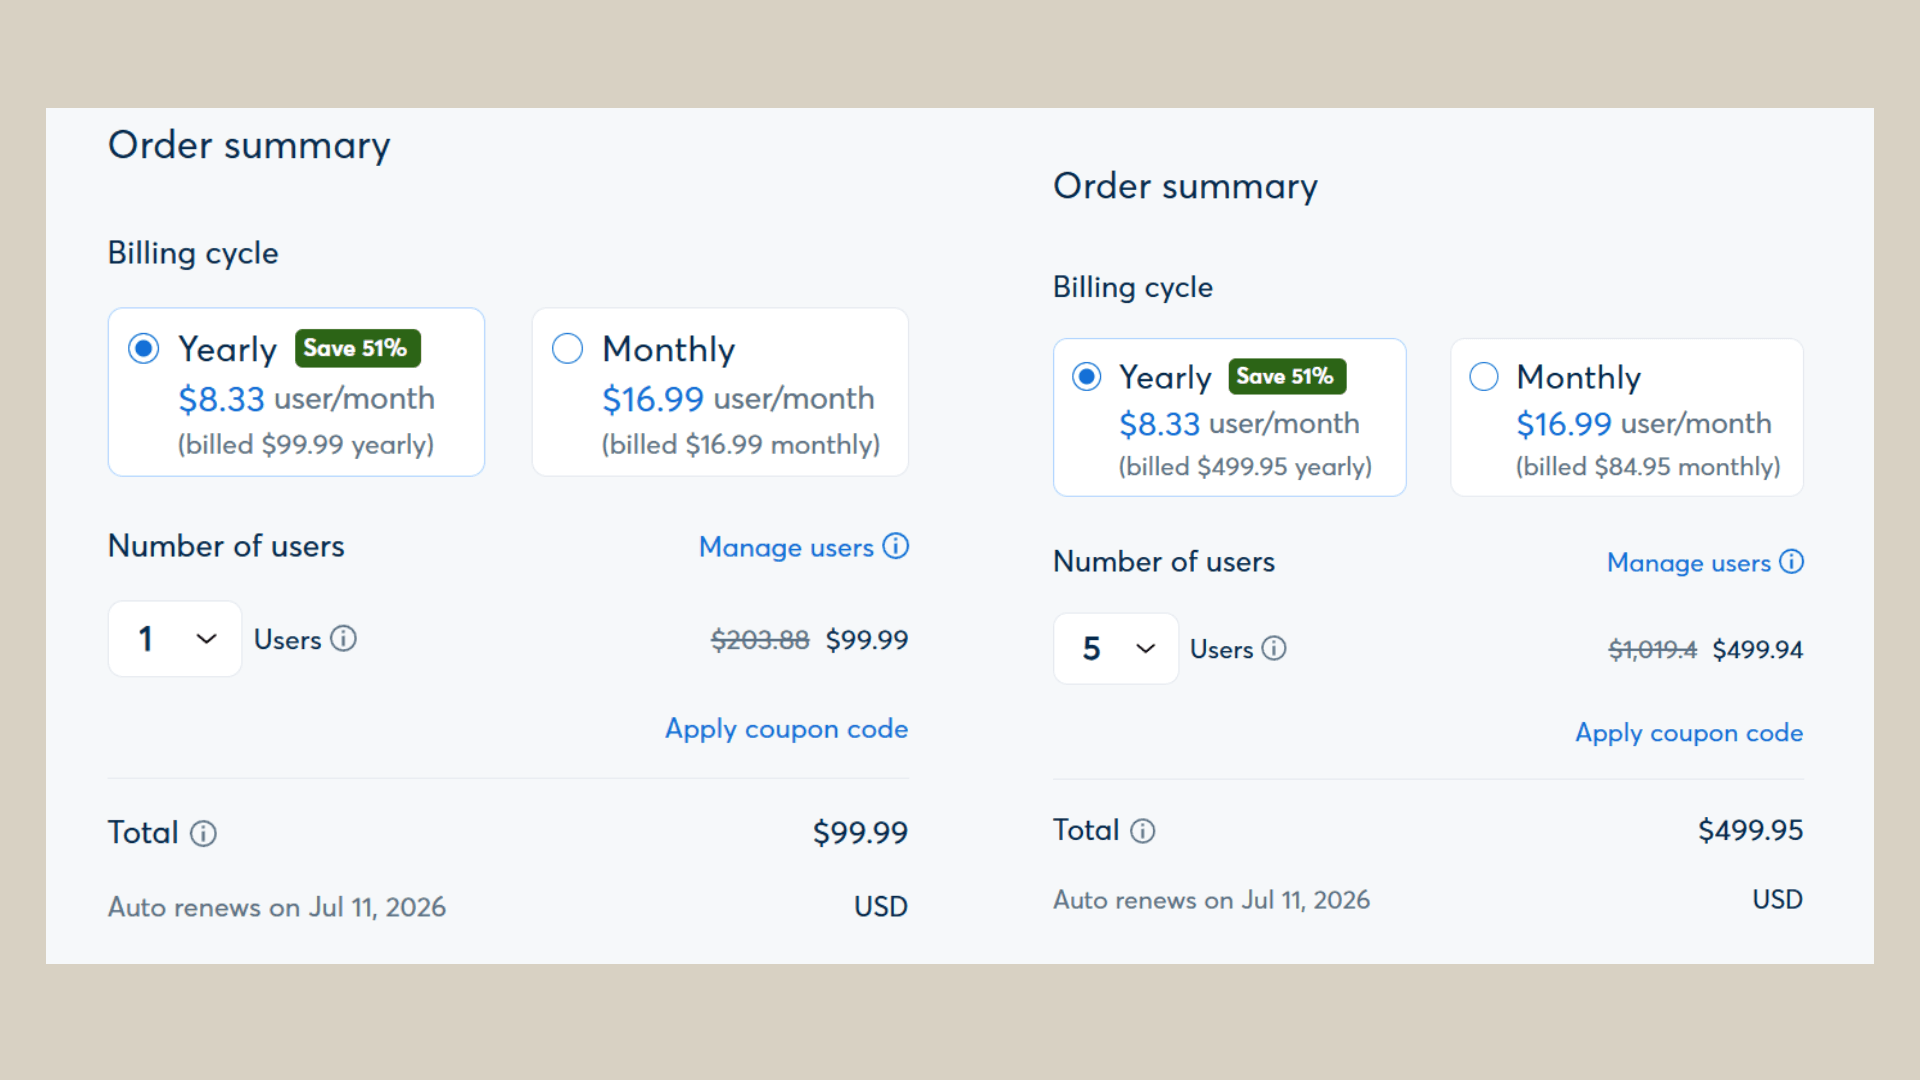Click the Save 51% badge in right summary

[x=1286, y=376]
